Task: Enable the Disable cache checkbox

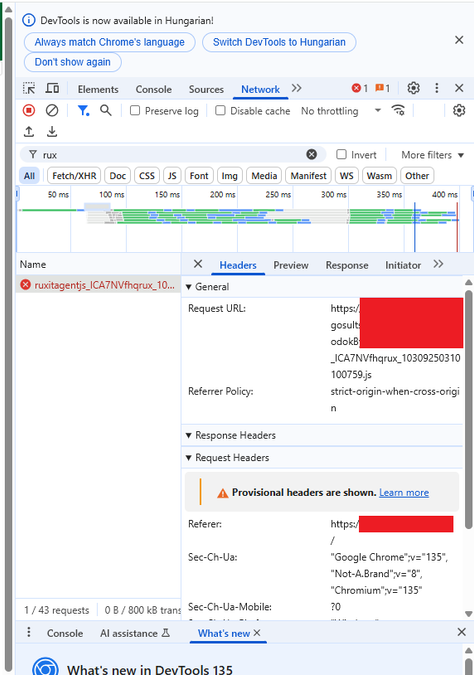Action: point(220,111)
